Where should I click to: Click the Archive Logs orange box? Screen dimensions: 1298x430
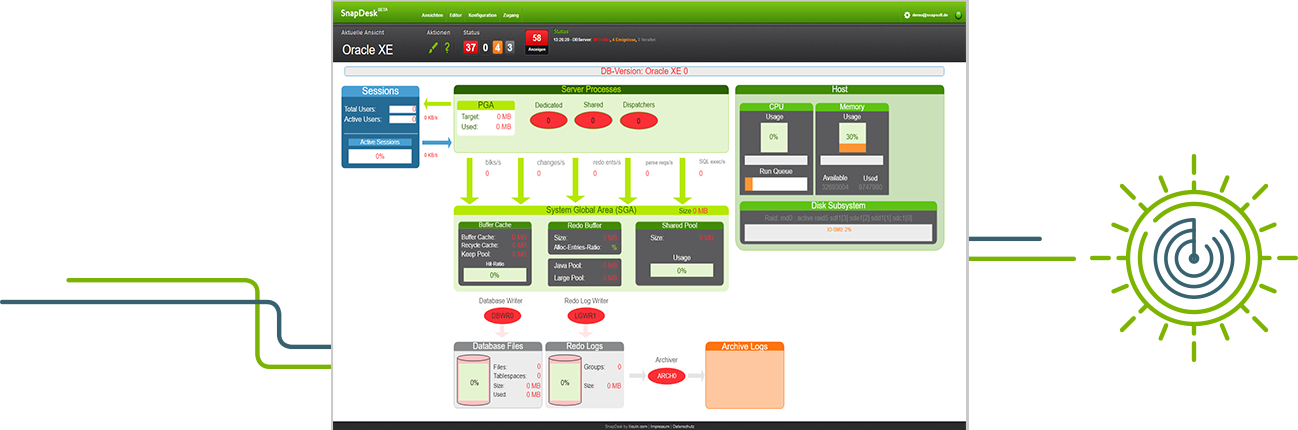744,375
